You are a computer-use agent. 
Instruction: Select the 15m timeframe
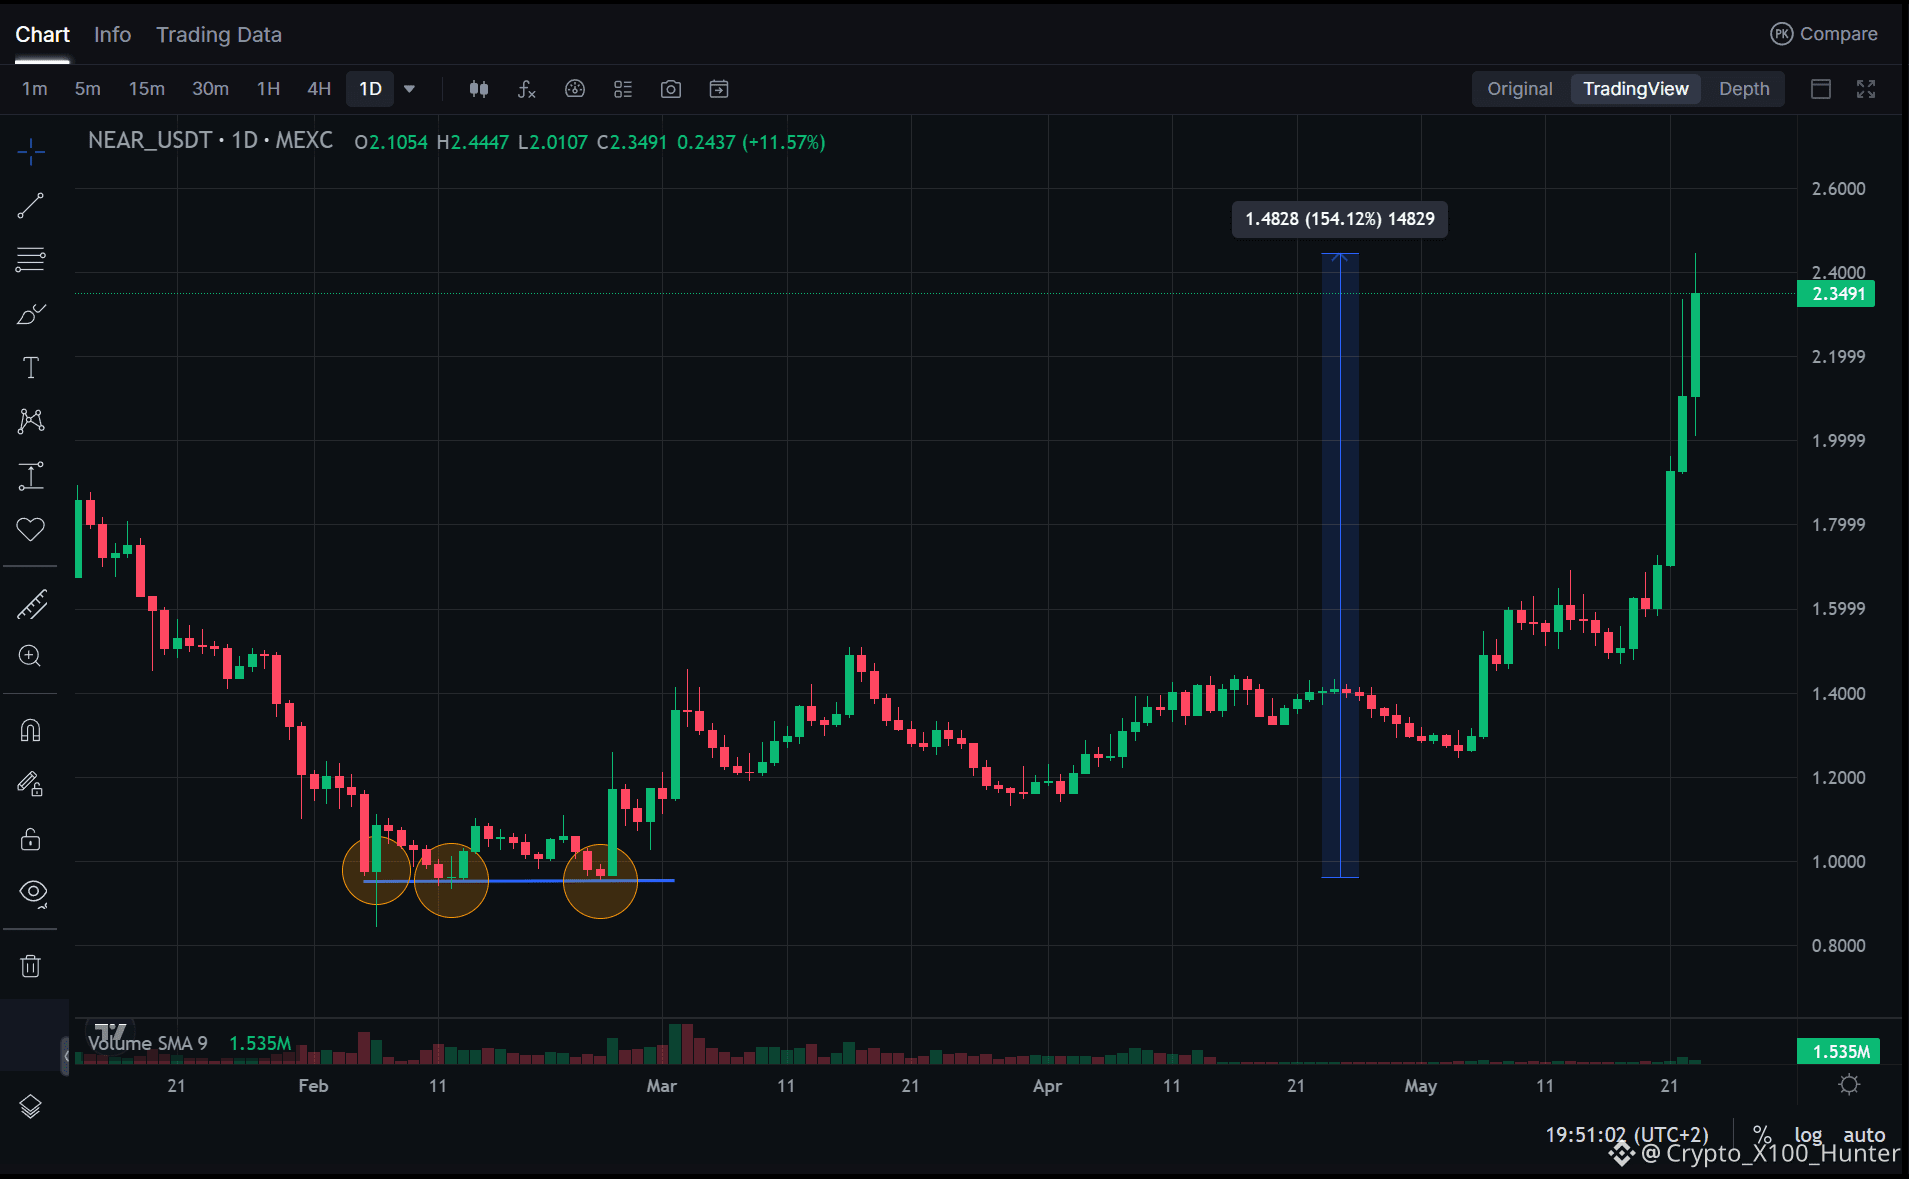pos(147,89)
